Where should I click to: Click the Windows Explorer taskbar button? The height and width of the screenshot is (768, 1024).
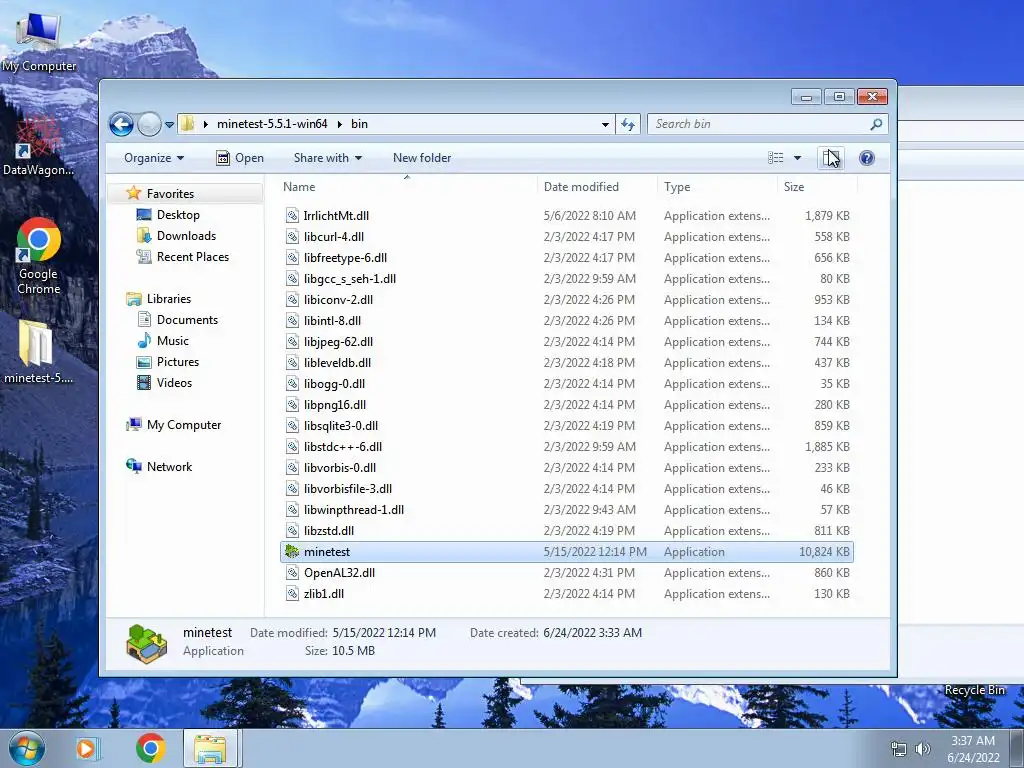211,748
